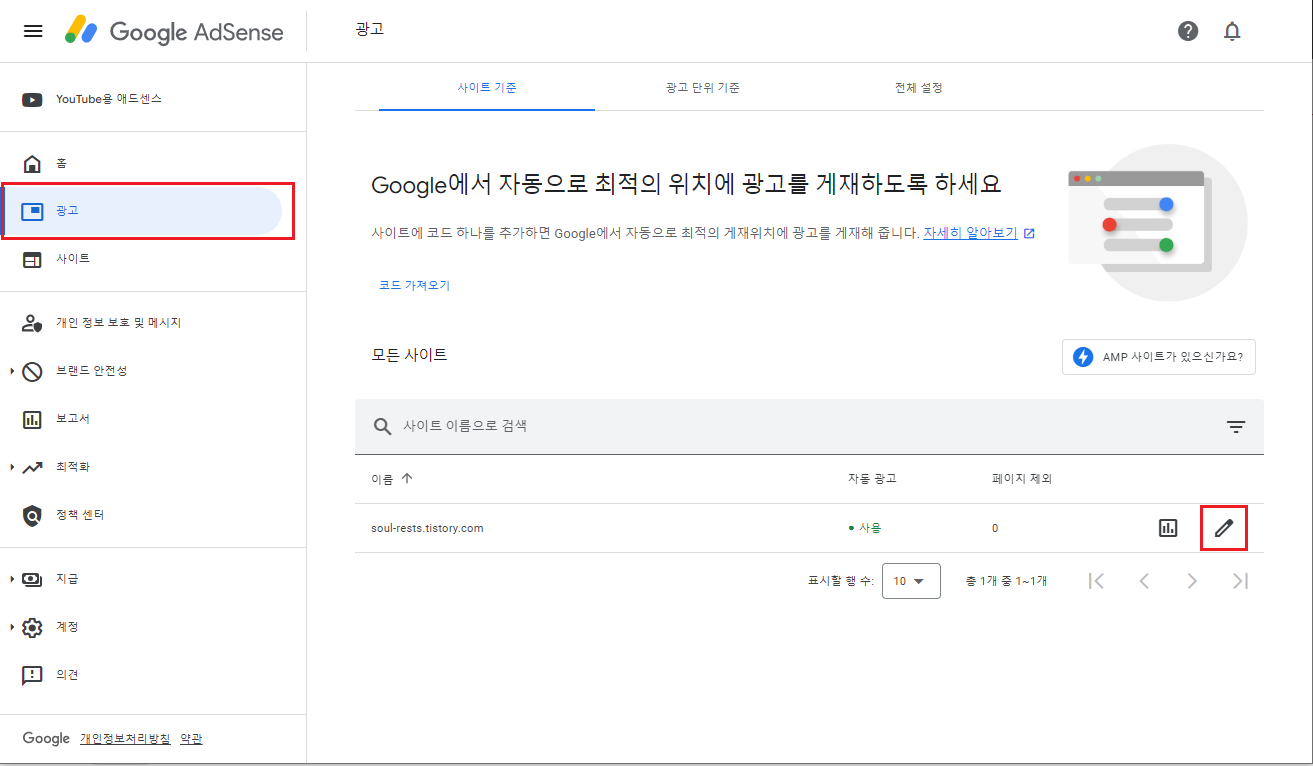Sort the table by the 이름 column arrow
Image resolution: width=1313 pixels, height=766 pixels.
tap(406, 478)
